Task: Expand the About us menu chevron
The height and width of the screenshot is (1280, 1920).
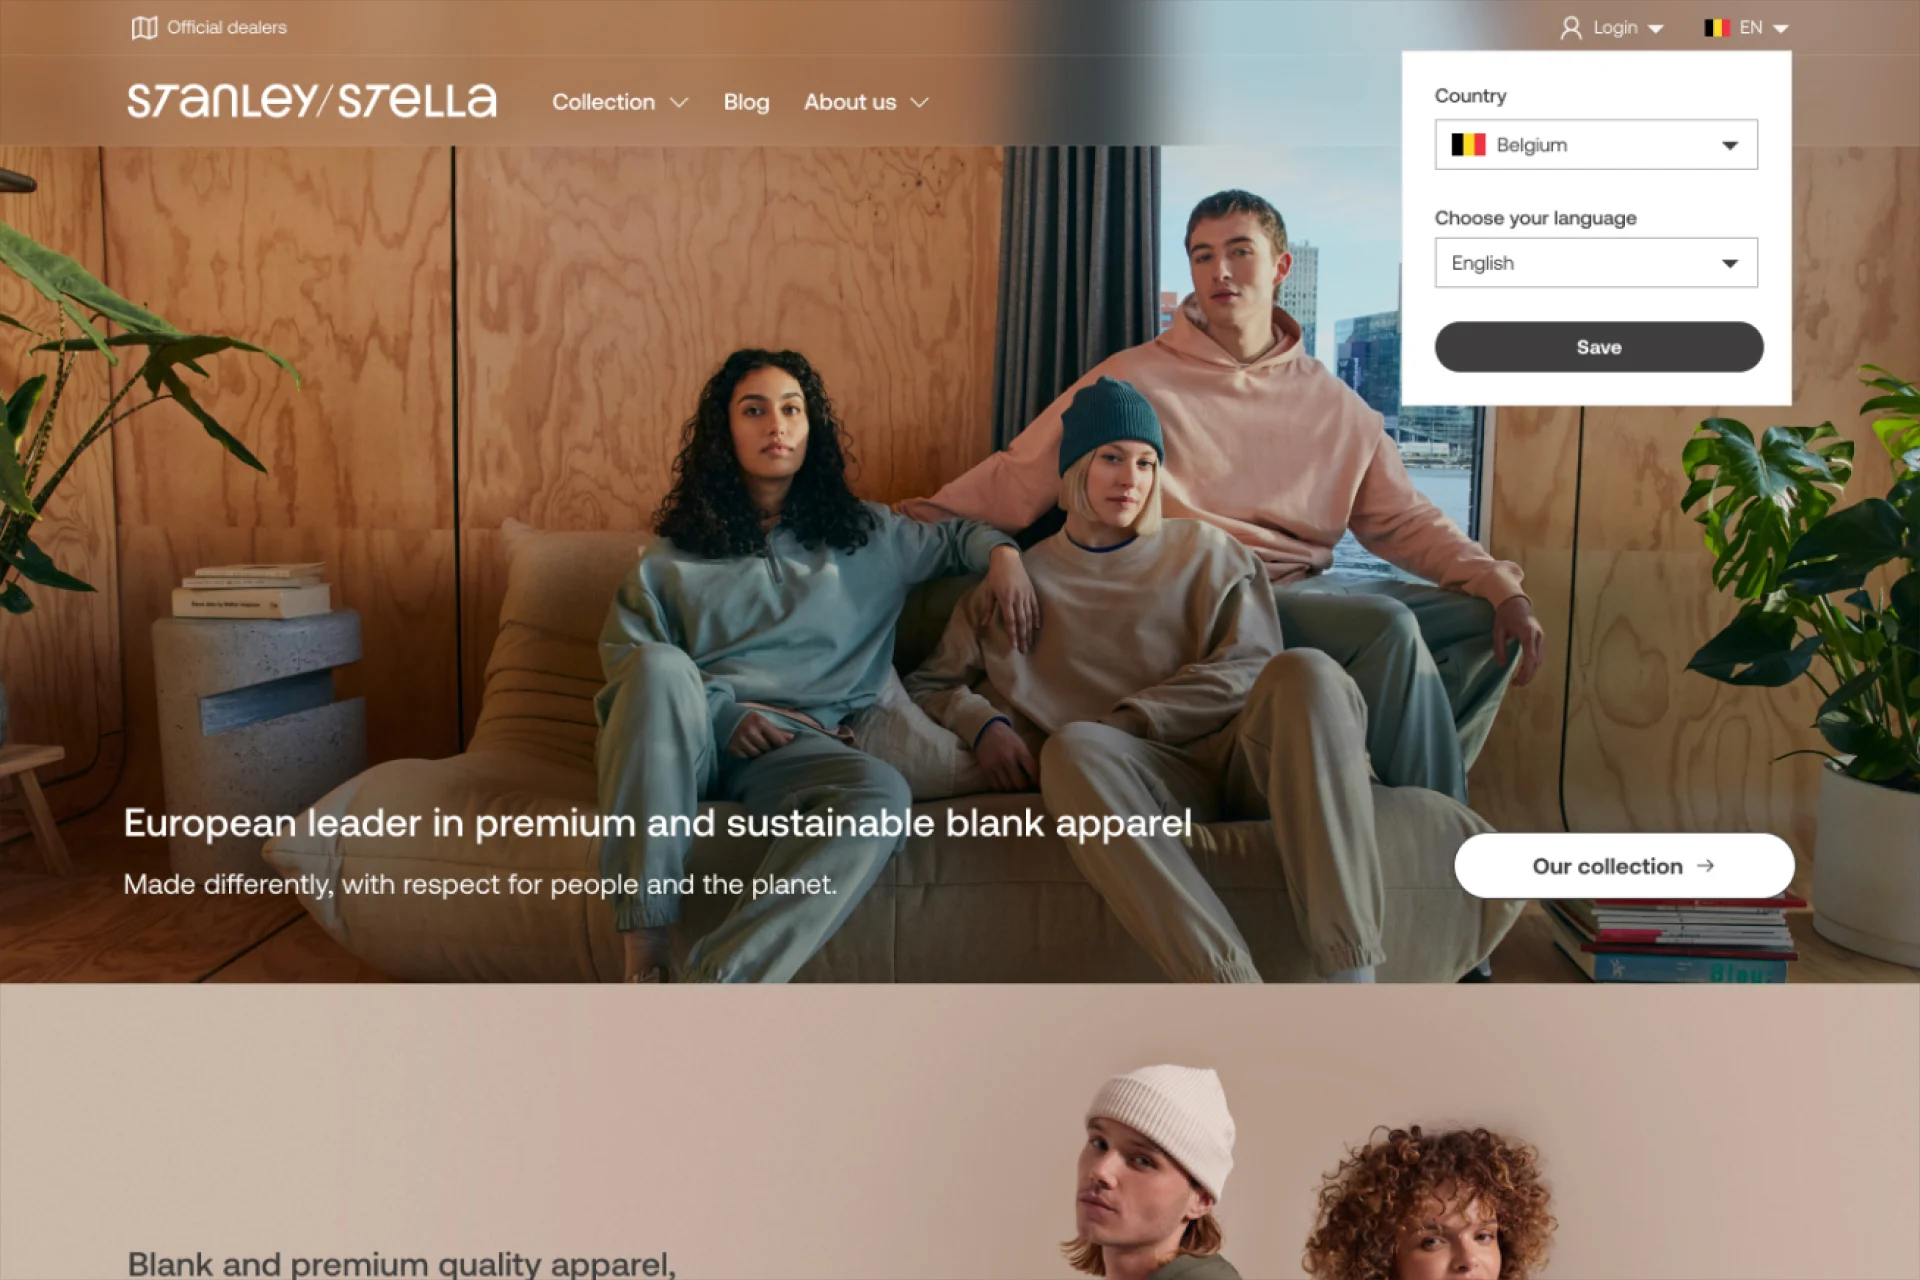Action: click(919, 103)
